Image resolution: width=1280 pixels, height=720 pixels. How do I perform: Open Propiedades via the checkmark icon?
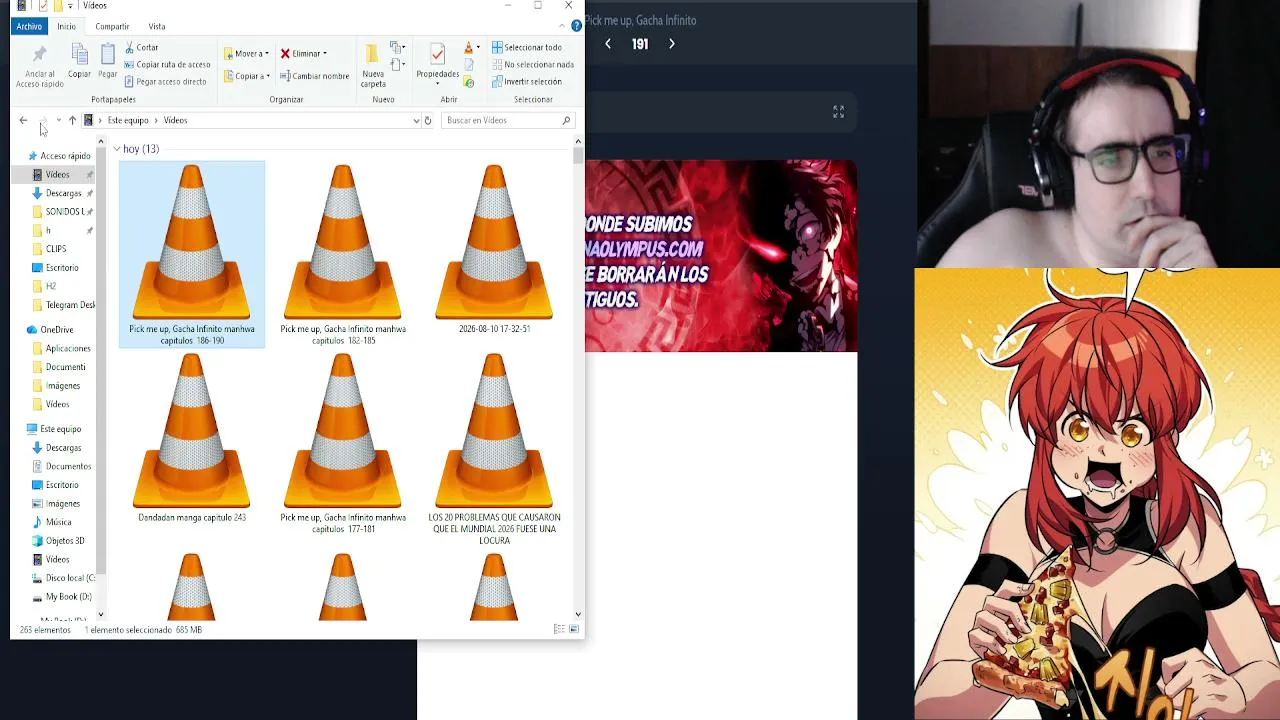click(x=437, y=55)
